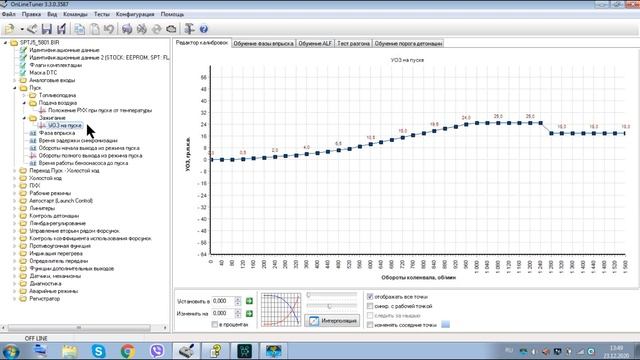Select the Лямбда-регулирование folder
The image size is (640, 360).
tap(58, 224)
